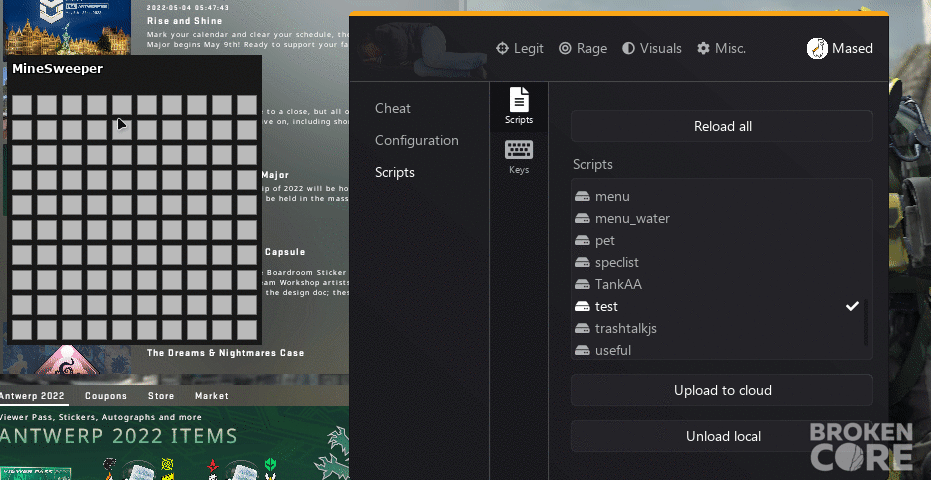Open the Scripts page icon

click(x=519, y=100)
